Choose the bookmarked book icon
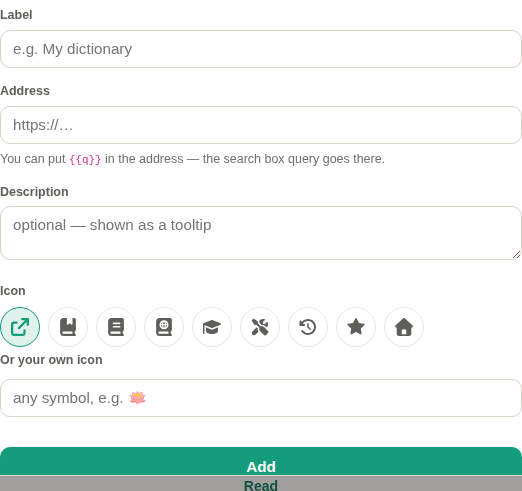 coord(68,327)
